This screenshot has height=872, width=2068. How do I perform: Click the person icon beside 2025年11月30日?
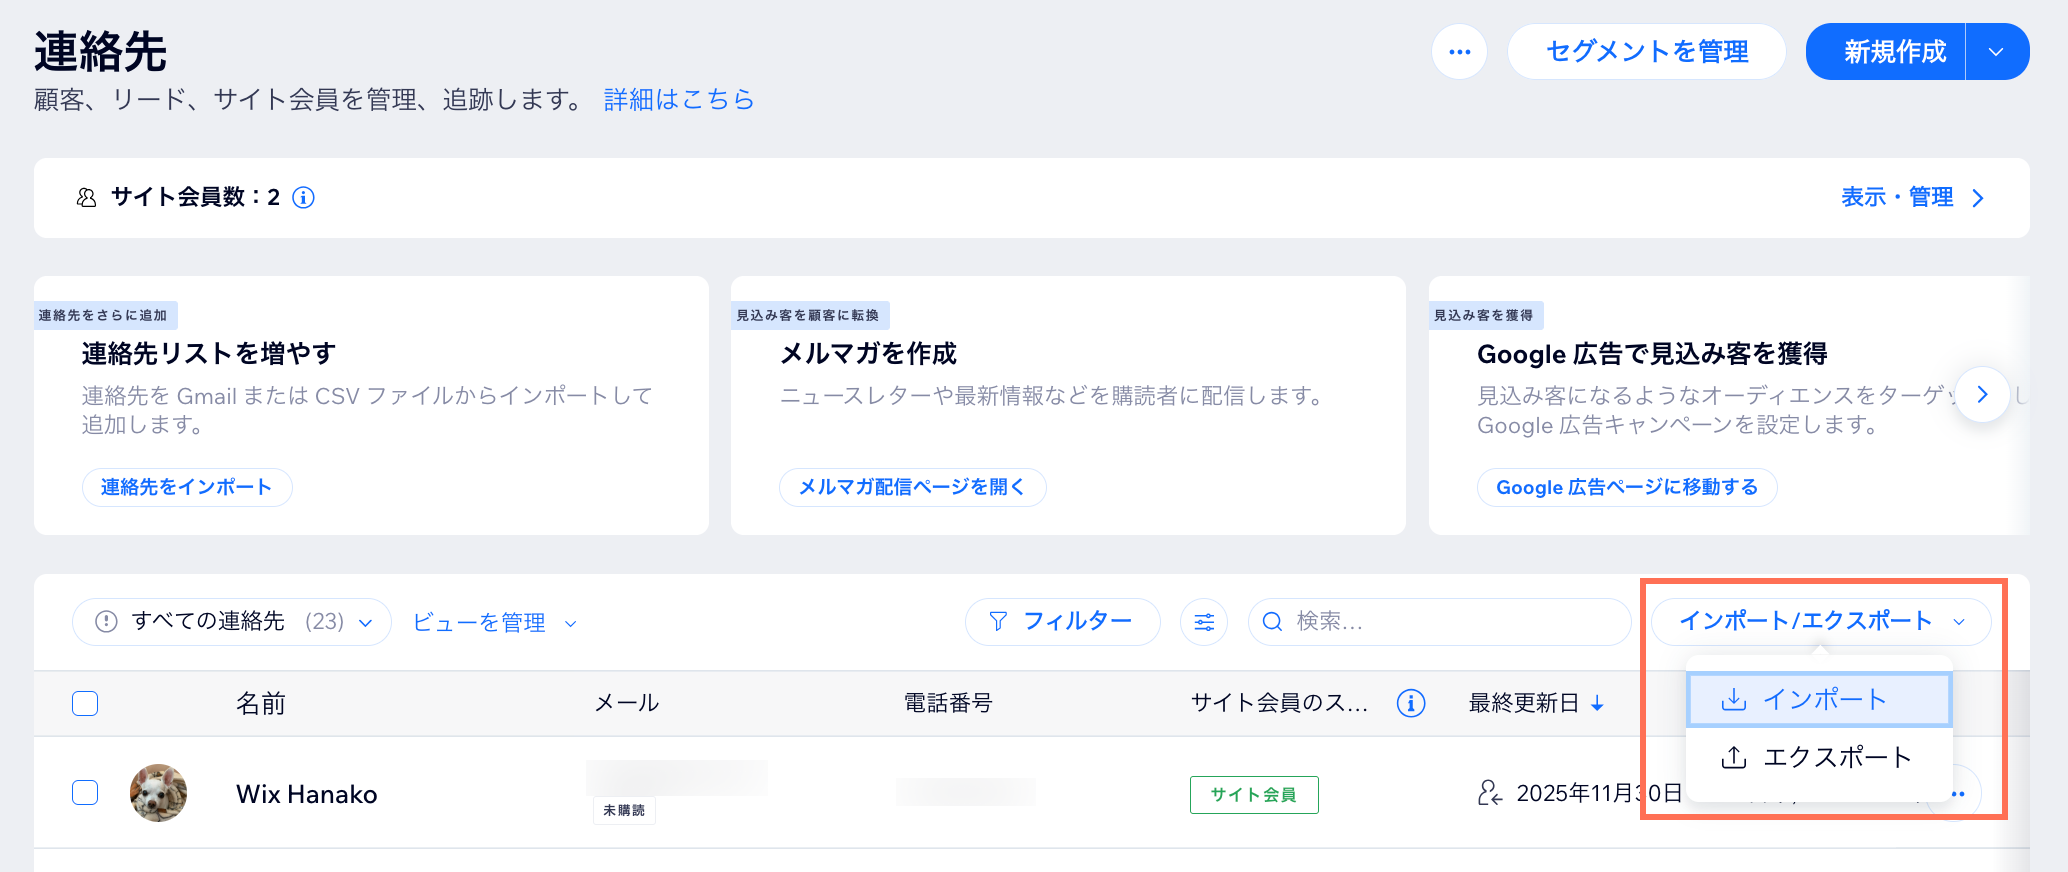point(1490,794)
